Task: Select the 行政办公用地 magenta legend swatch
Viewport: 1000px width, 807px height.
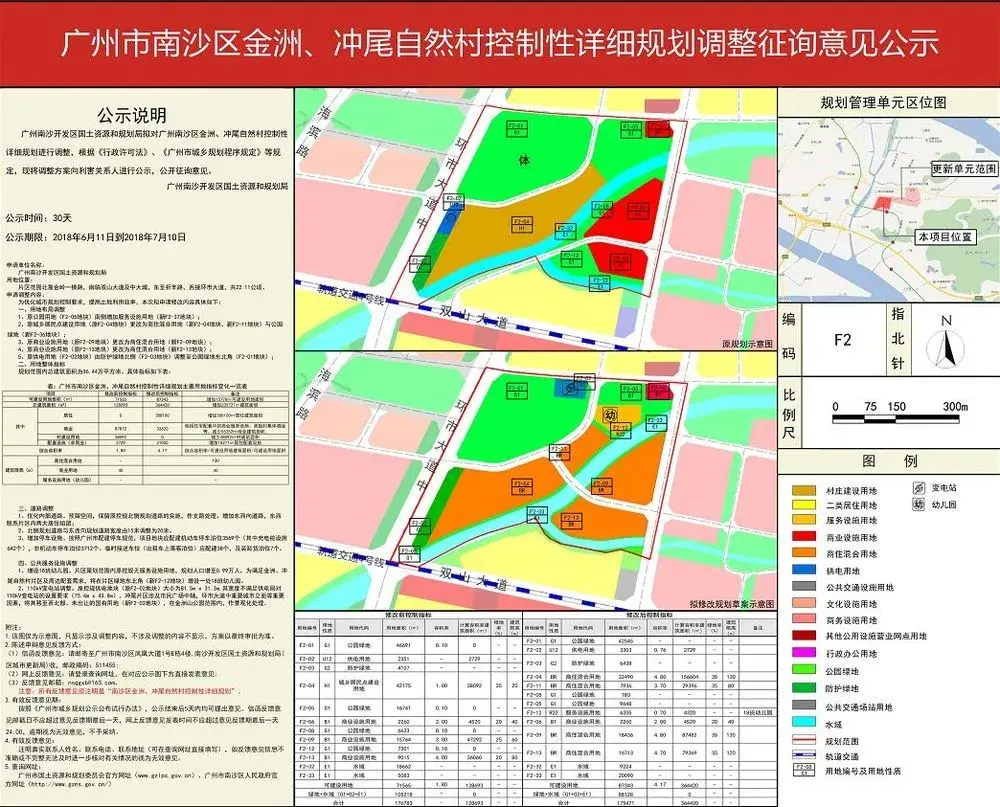Action: 804,653
